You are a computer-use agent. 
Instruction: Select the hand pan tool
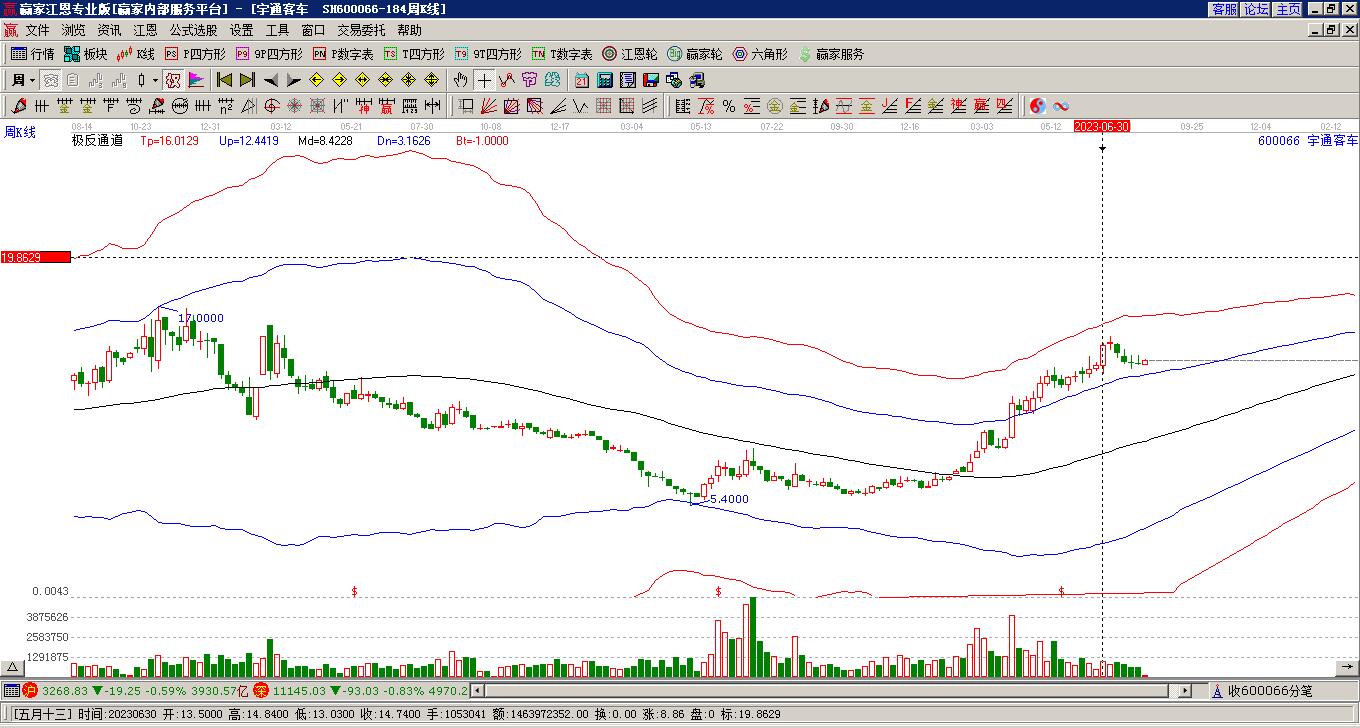pos(460,80)
